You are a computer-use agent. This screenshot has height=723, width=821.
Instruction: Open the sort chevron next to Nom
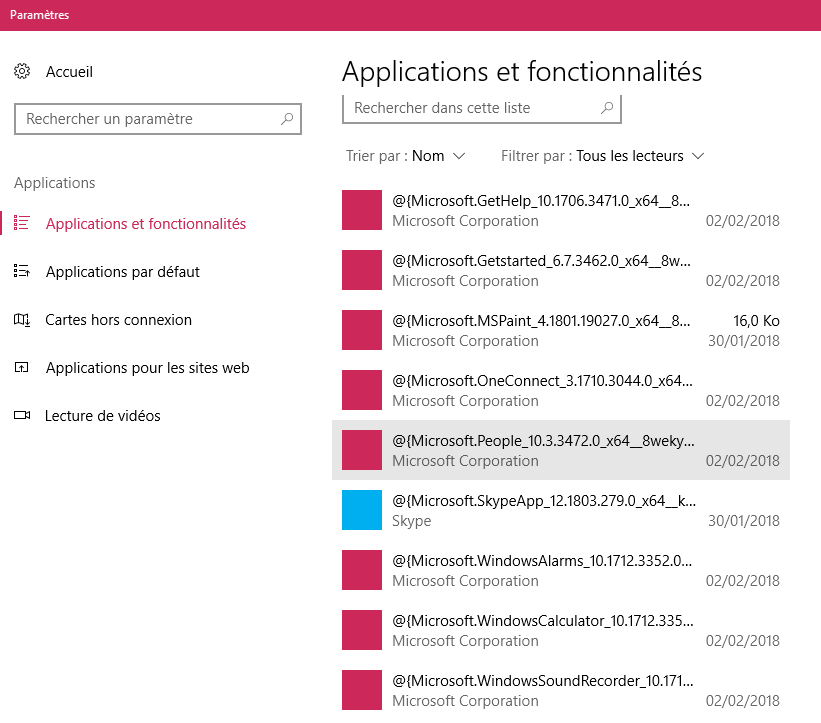click(x=462, y=156)
